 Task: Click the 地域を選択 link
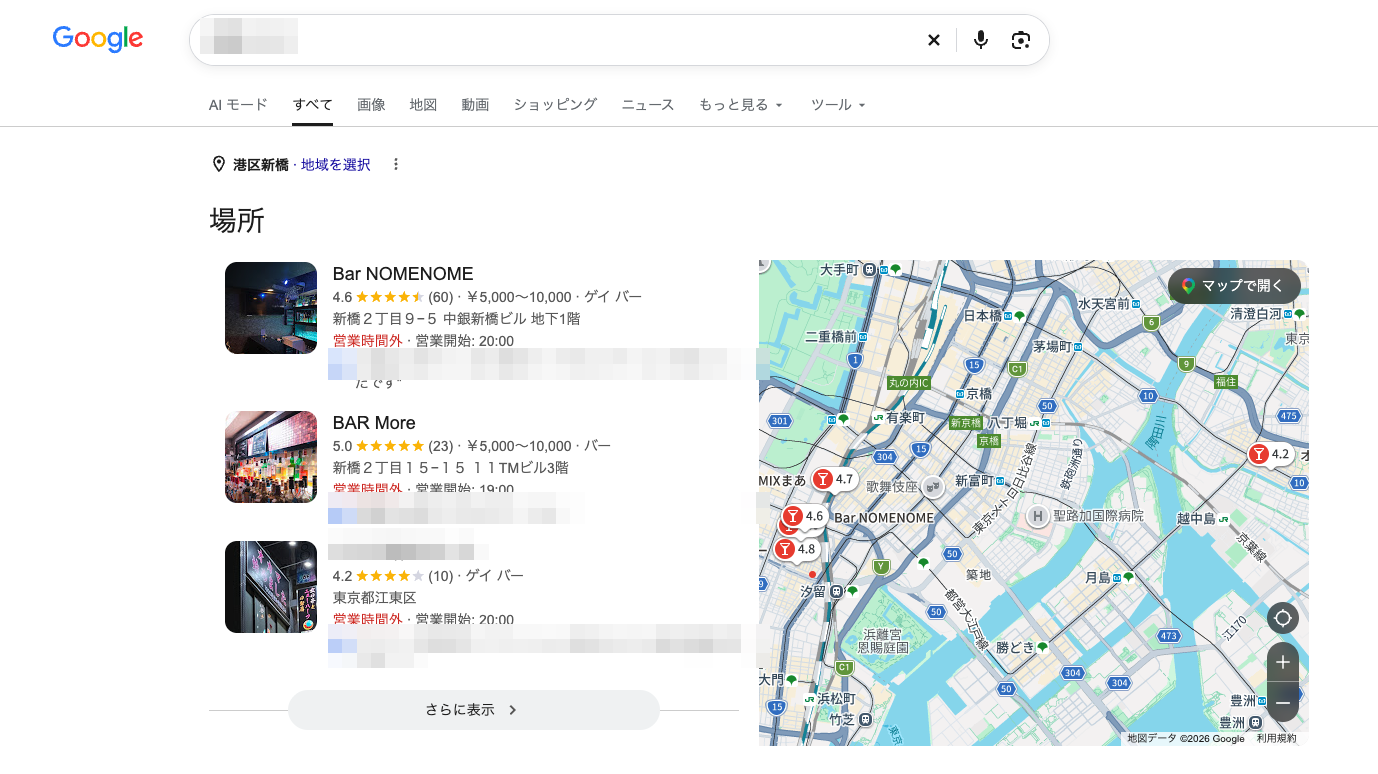point(335,164)
